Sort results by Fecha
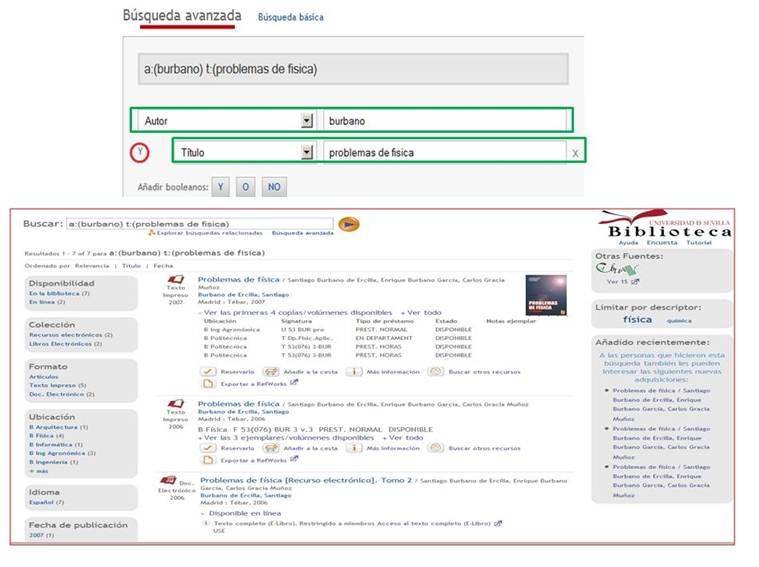This screenshot has height=567, width=759. point(163,266)
